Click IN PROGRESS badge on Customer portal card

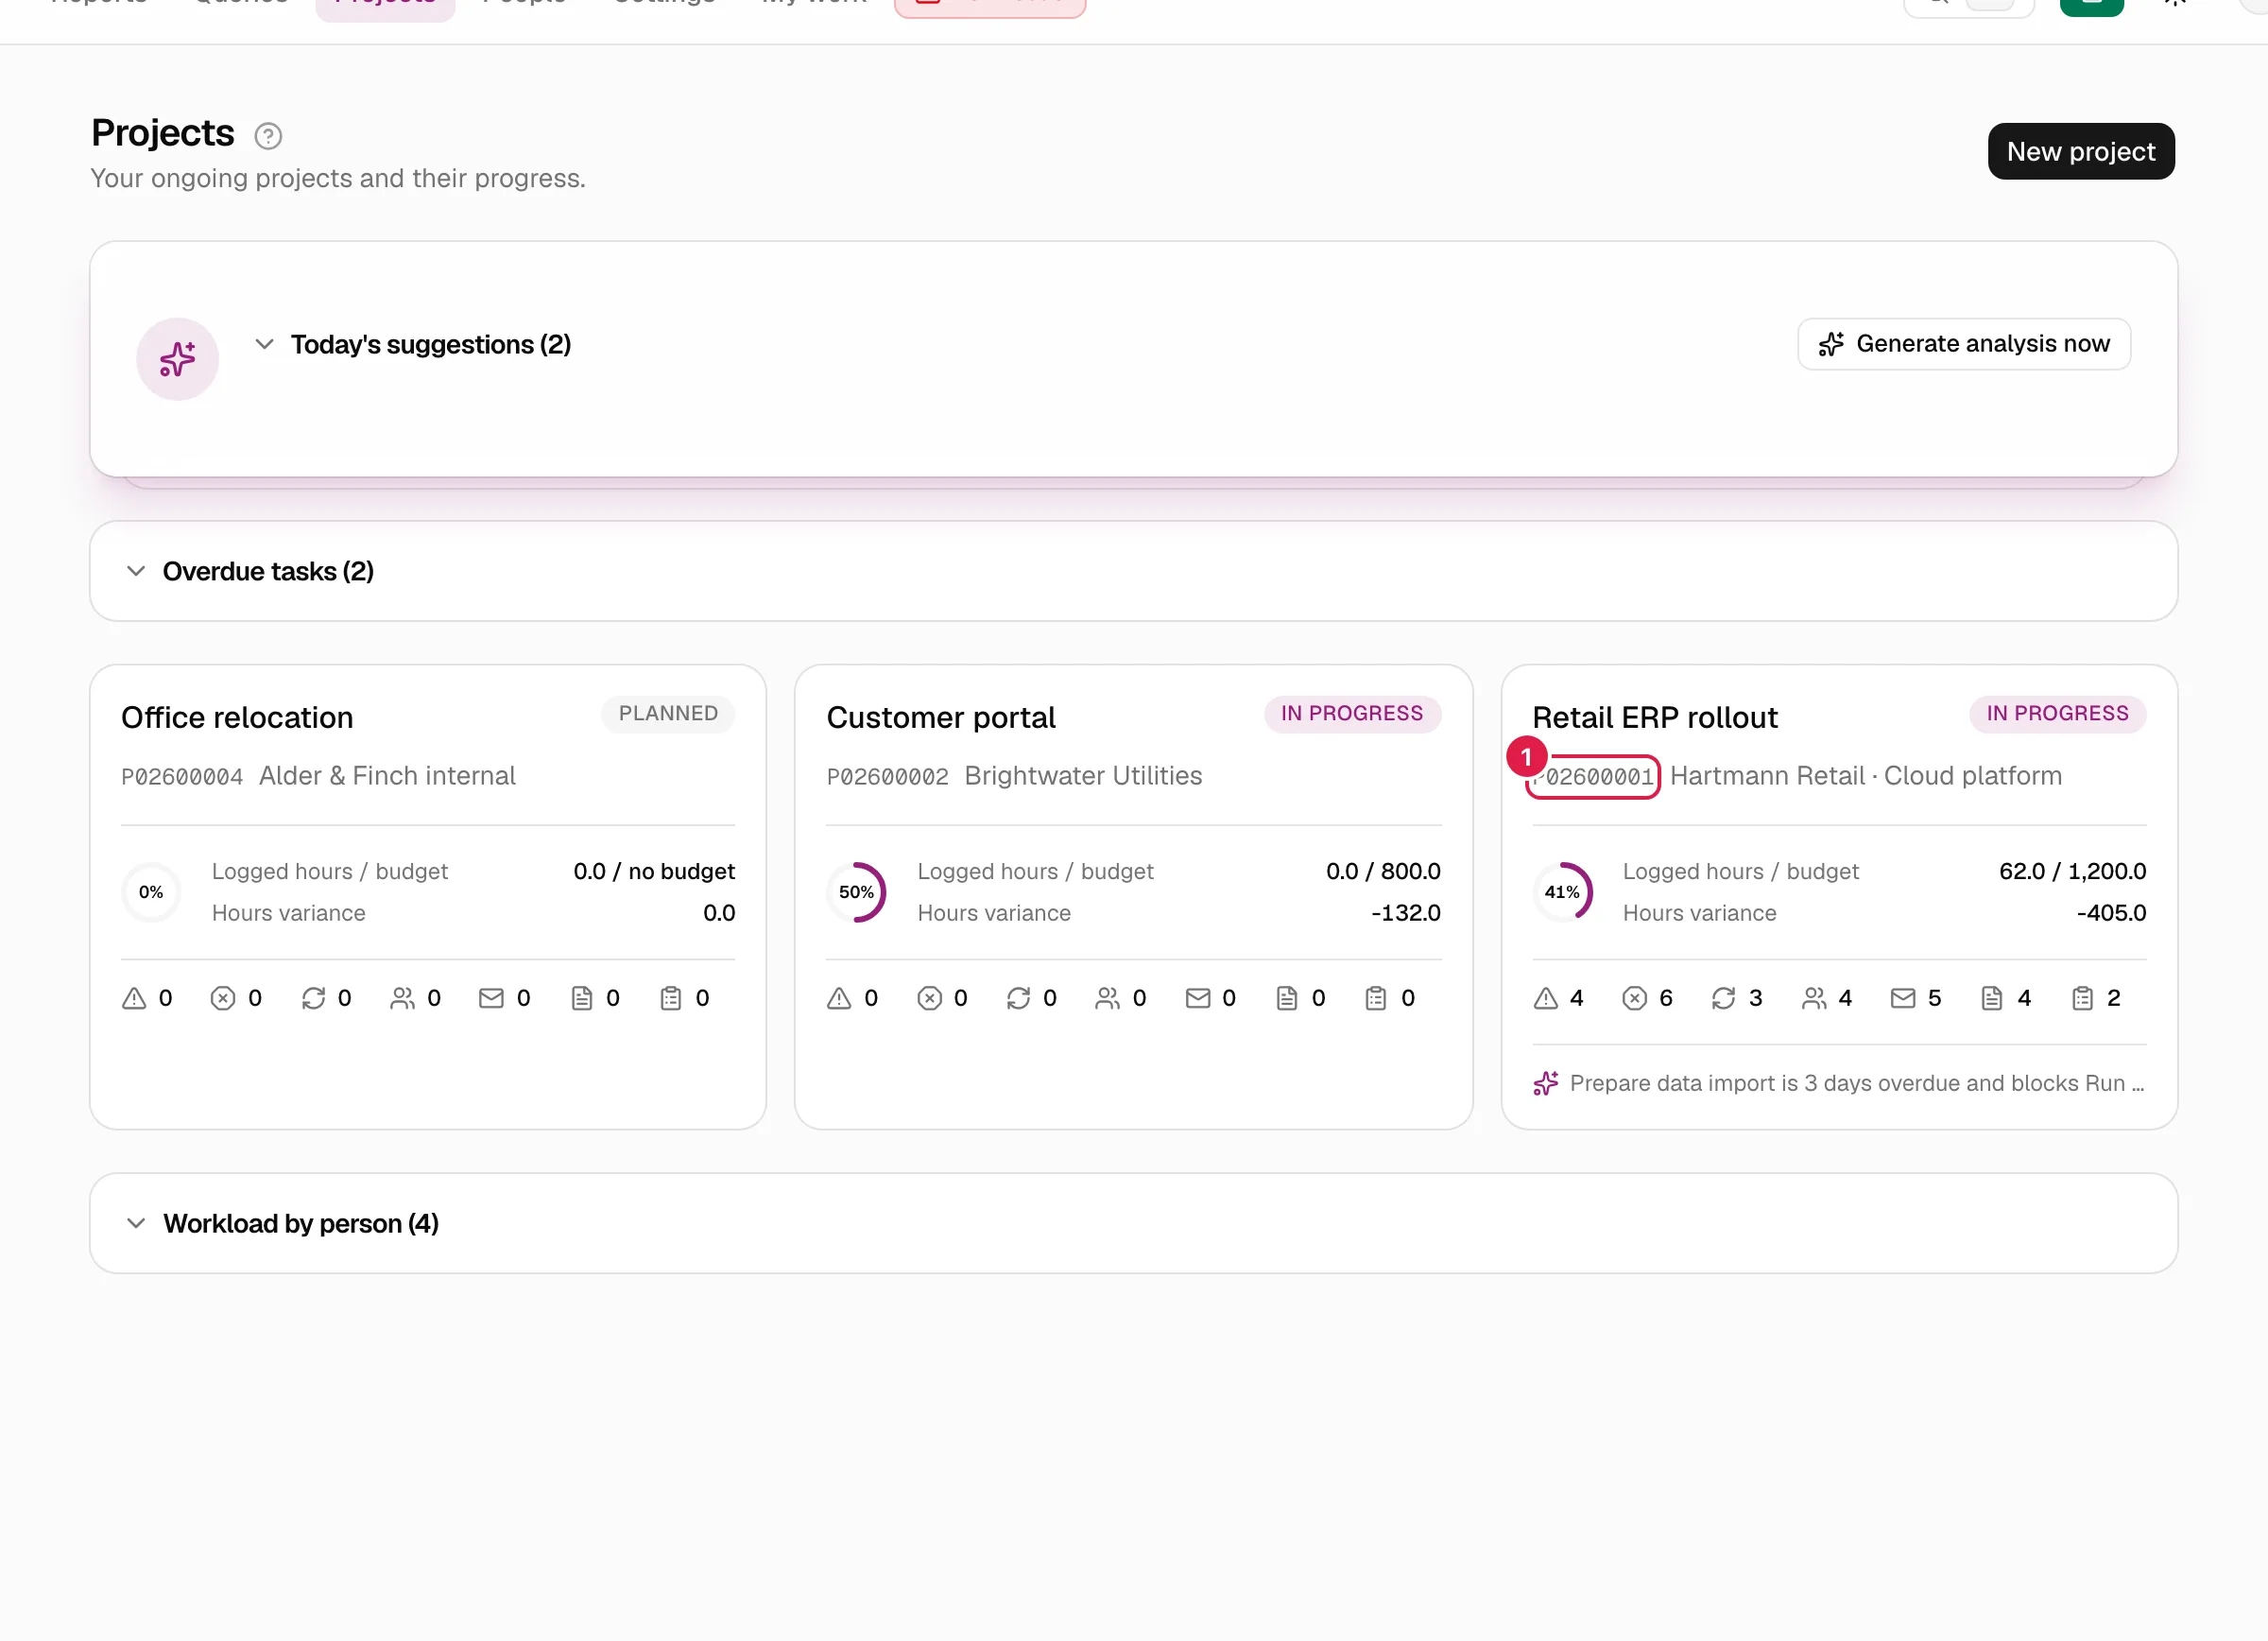point(1352,713)
